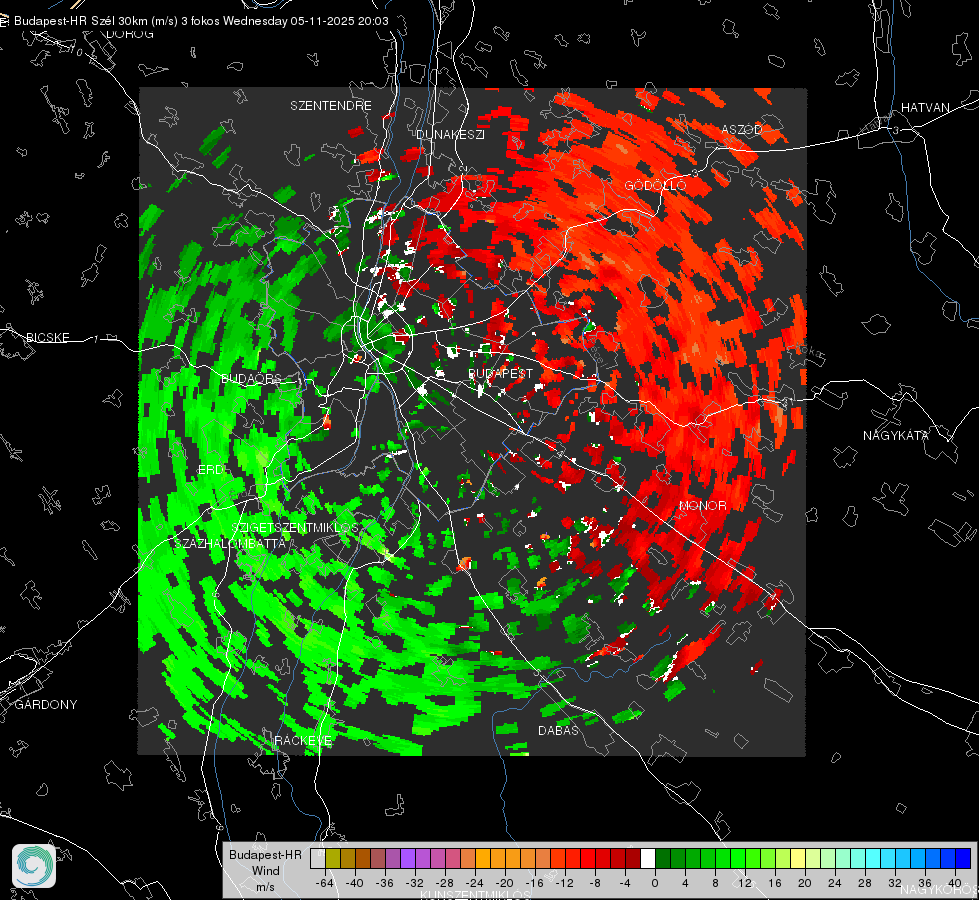The image size is (979, 900).
Task: Click the radar title with date 05-11-2025 20:03
Action: tap(201, 21)
